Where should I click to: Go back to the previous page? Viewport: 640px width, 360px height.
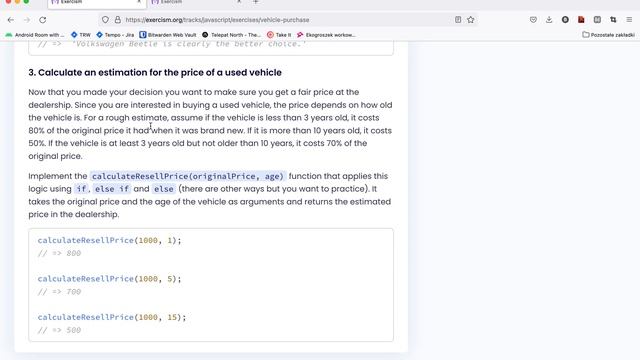click(11, 20)
